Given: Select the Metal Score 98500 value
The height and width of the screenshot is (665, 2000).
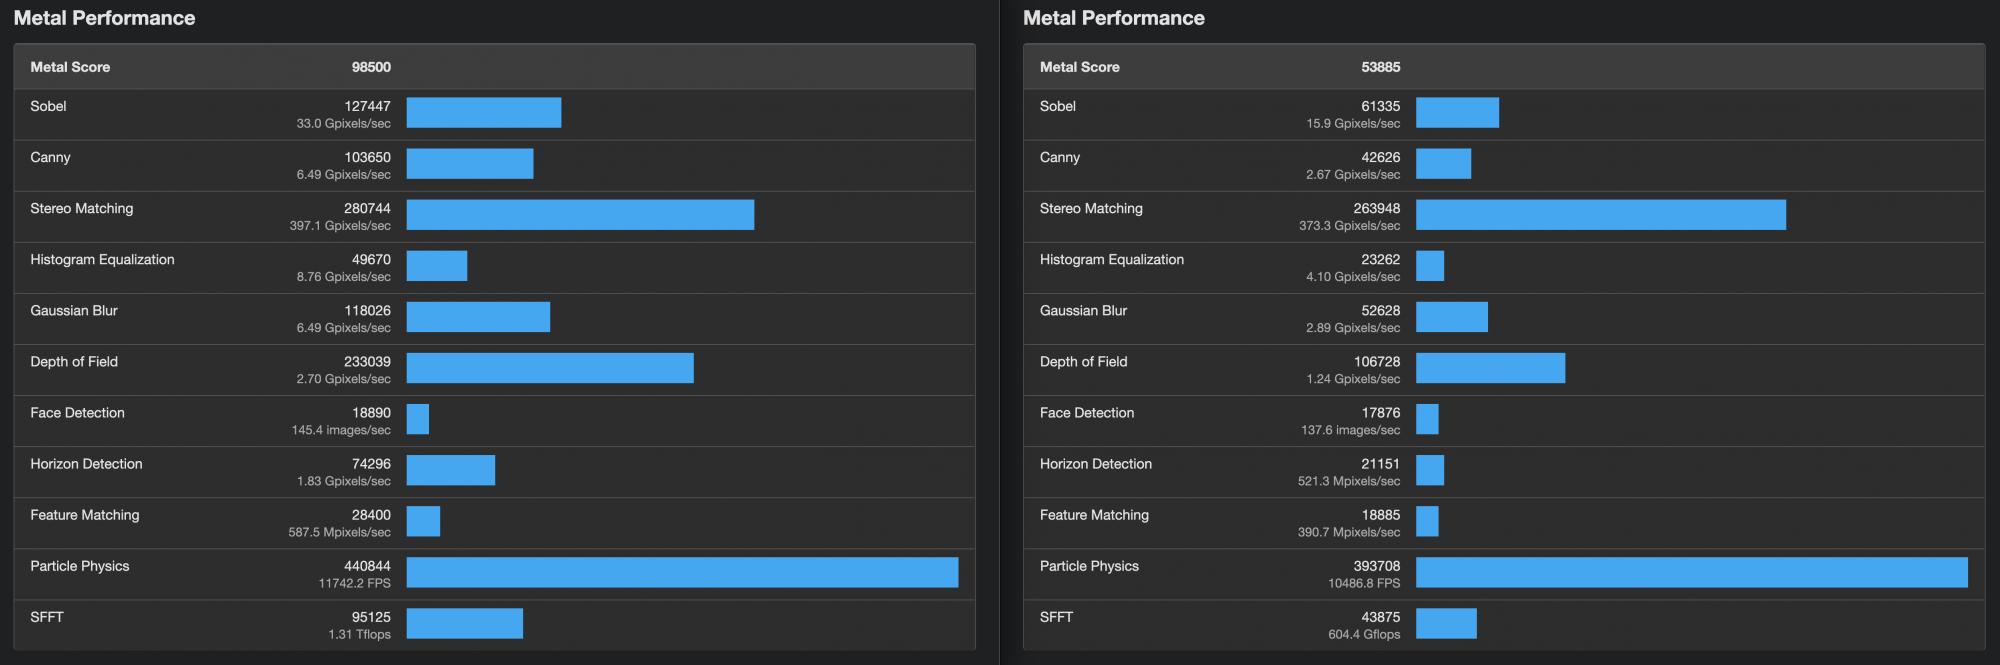Looking at the screenshot, I should (371, 67).
